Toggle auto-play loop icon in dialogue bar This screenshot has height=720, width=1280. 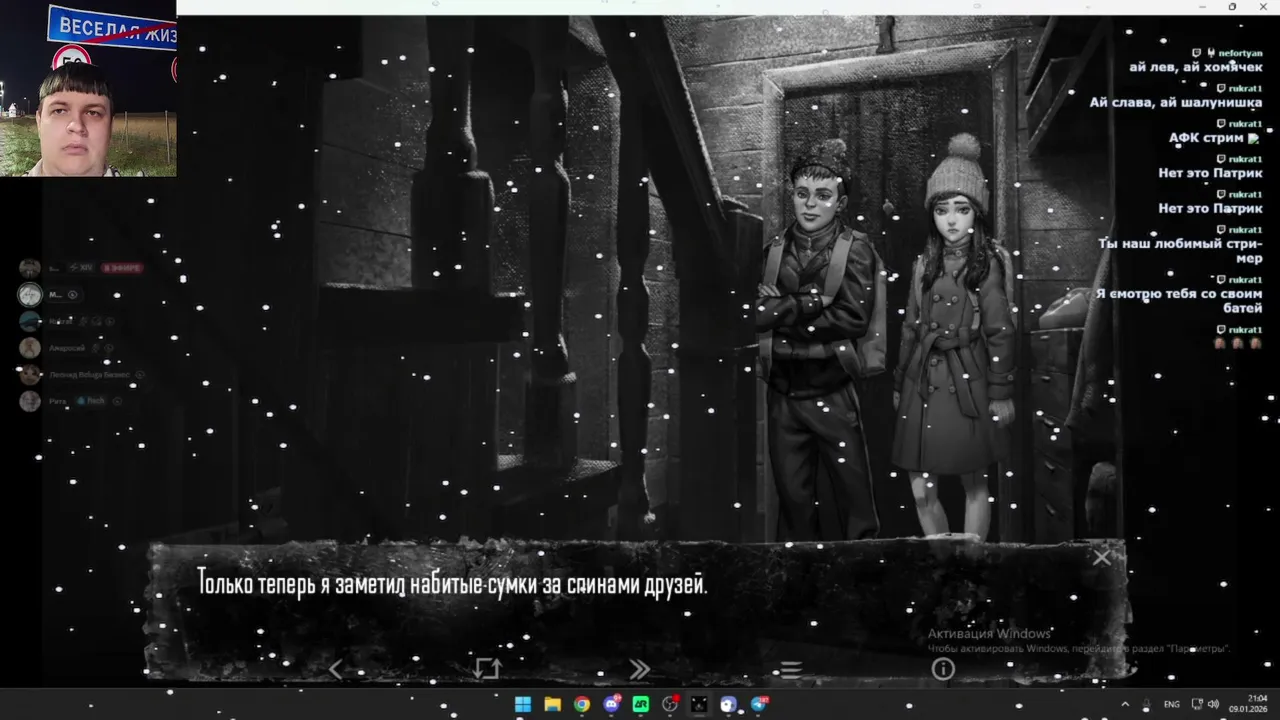(x=487, y=668)
